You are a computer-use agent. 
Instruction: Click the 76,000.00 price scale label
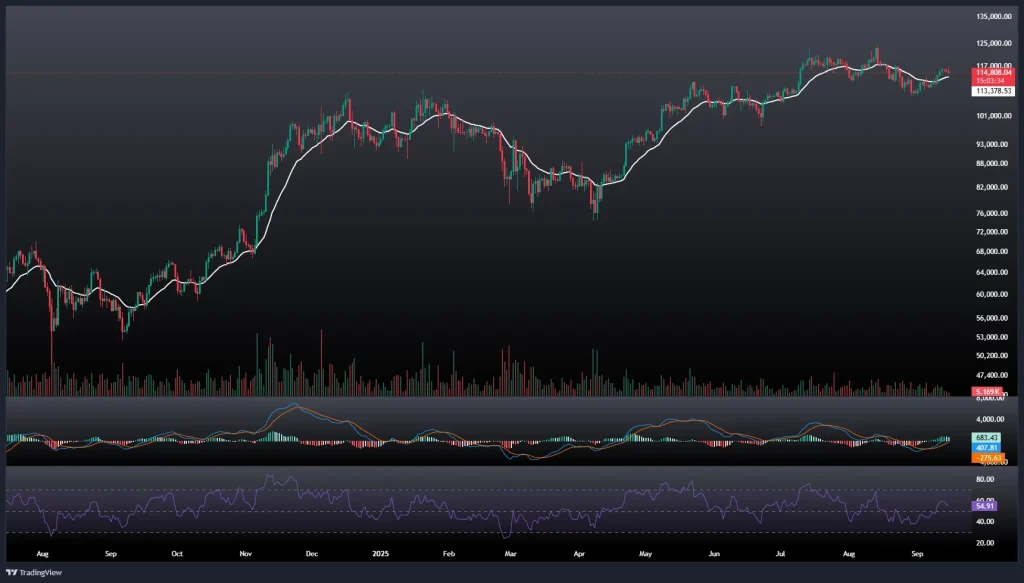[991, 213]
